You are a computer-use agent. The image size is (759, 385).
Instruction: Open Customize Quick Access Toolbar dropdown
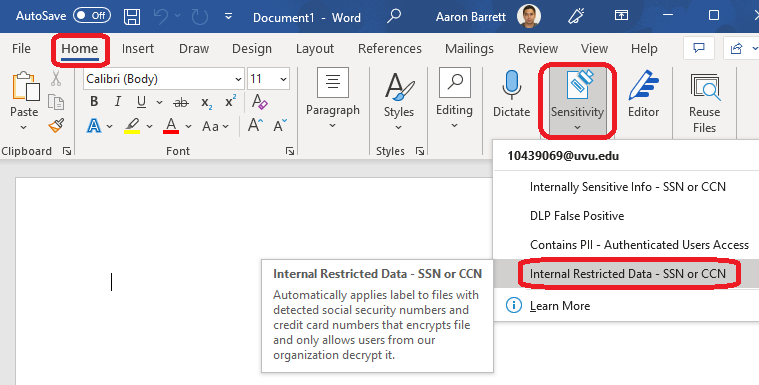pyautogui.click(x=228, y=17)
